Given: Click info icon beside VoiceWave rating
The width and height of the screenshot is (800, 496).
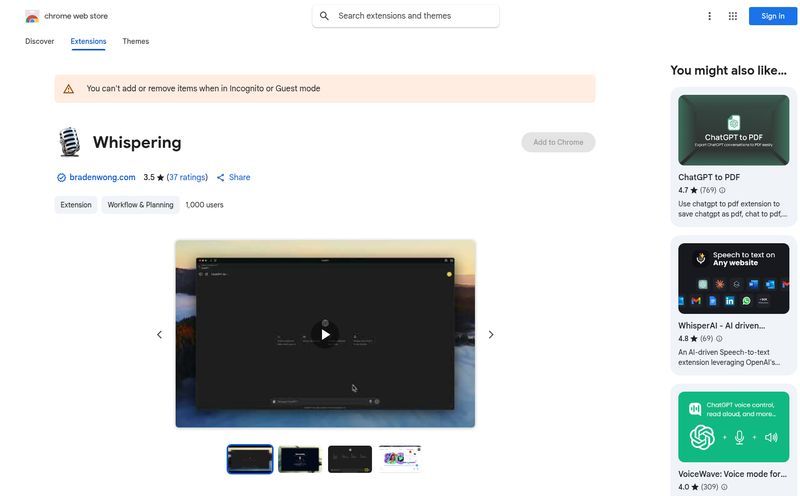Looking at the screenshot, I should 724,487.
